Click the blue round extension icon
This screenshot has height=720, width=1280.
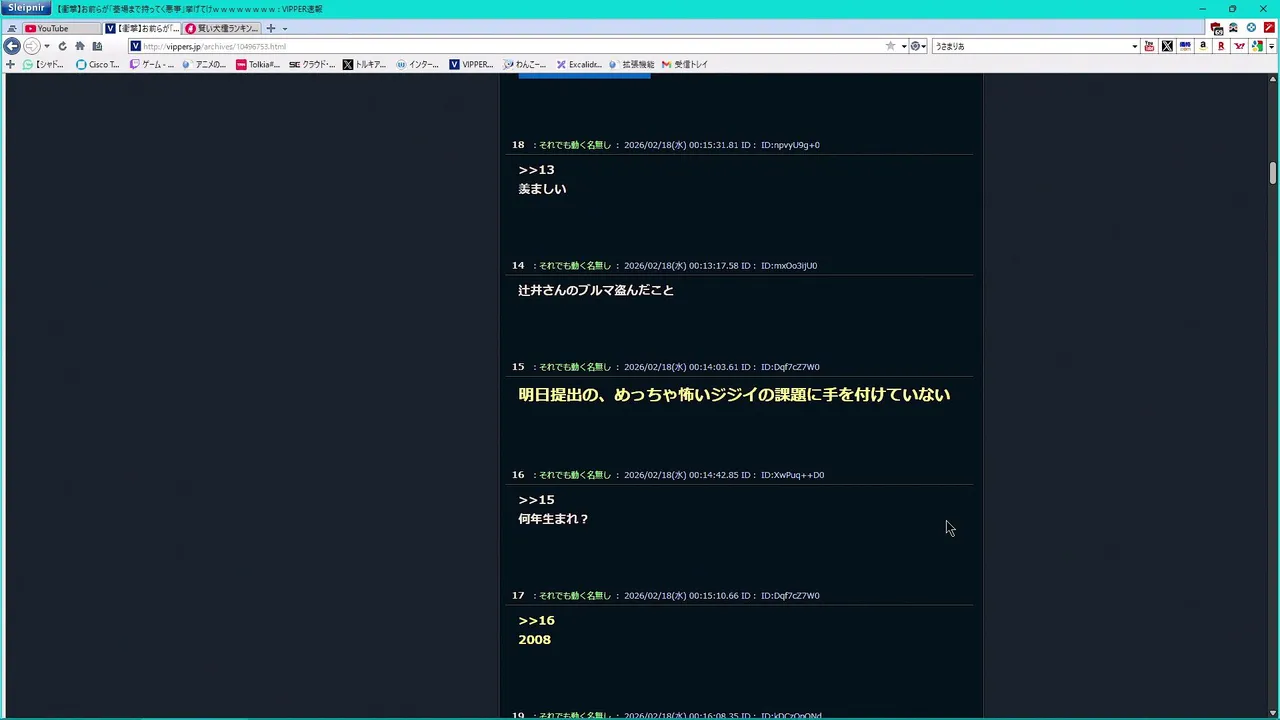[x=1251, y=28]
